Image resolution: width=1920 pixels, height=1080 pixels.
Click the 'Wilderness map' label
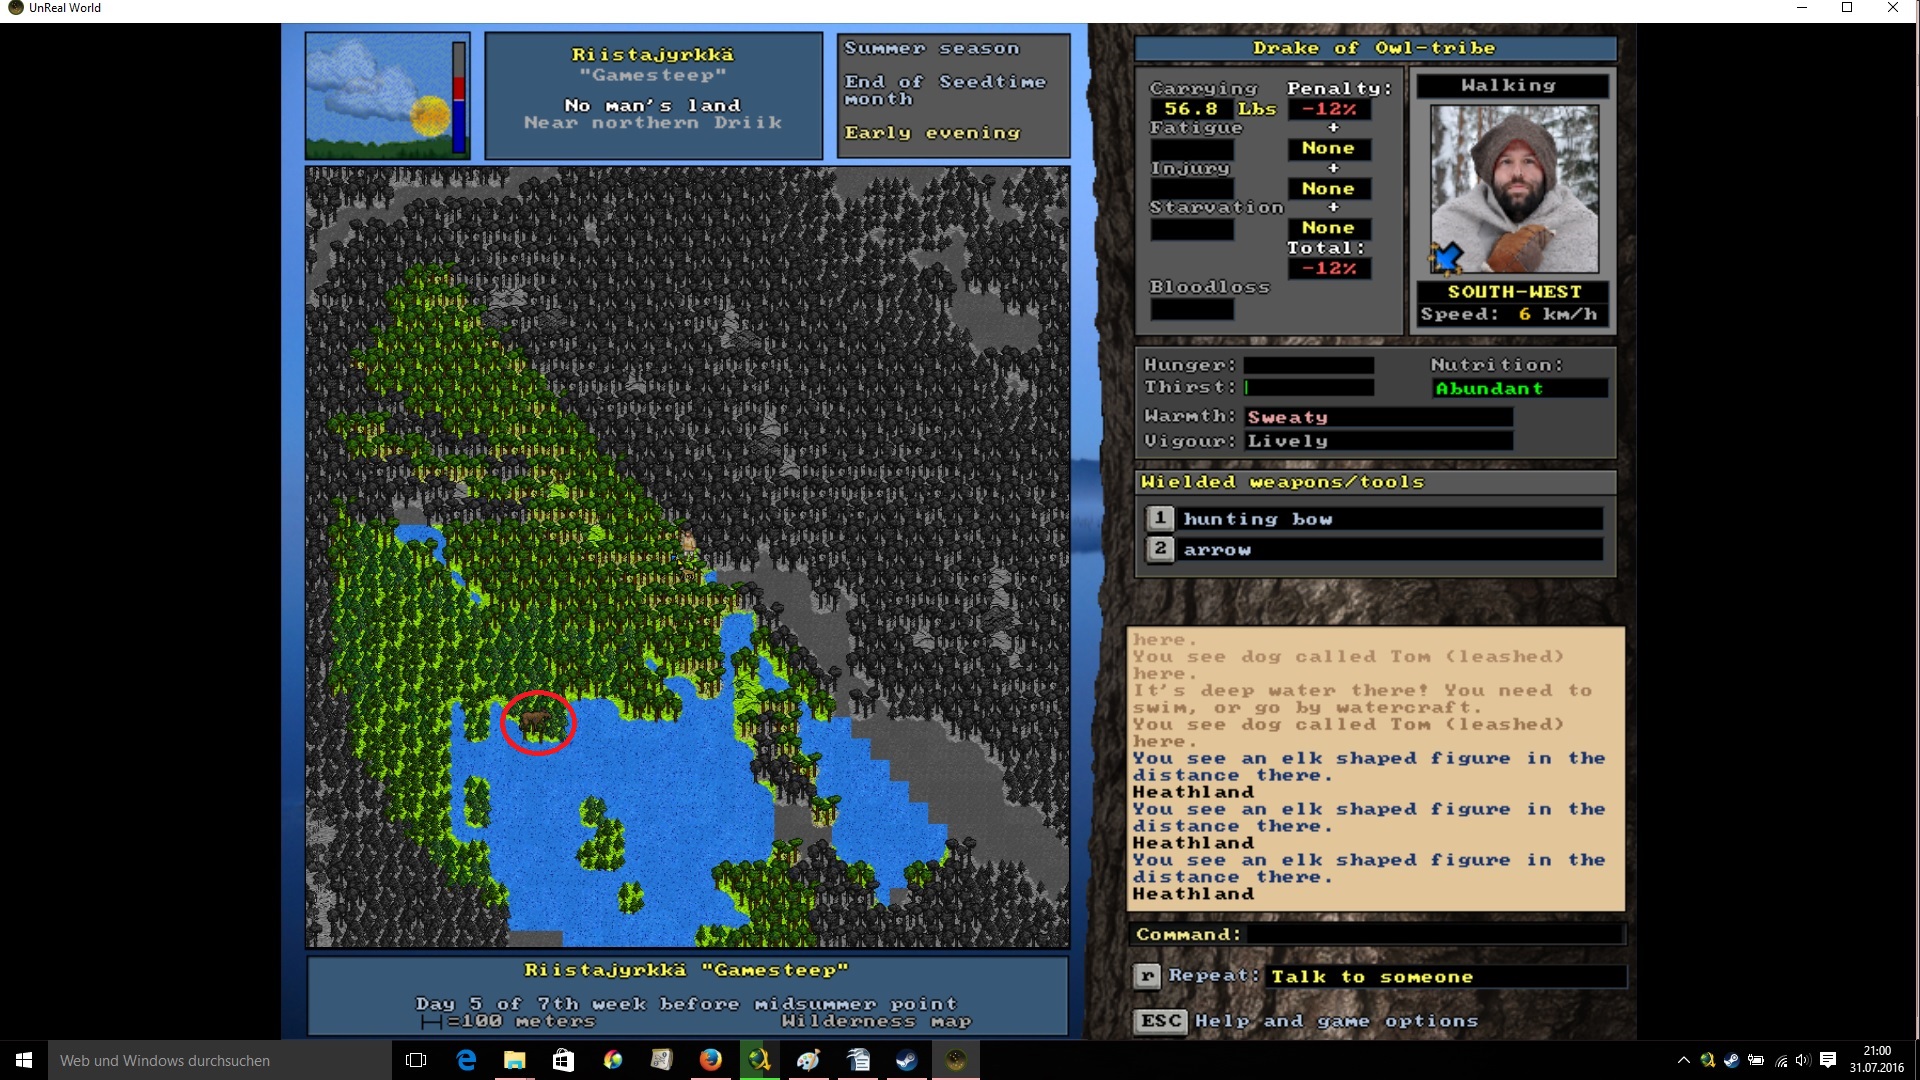pos(876,1021)
